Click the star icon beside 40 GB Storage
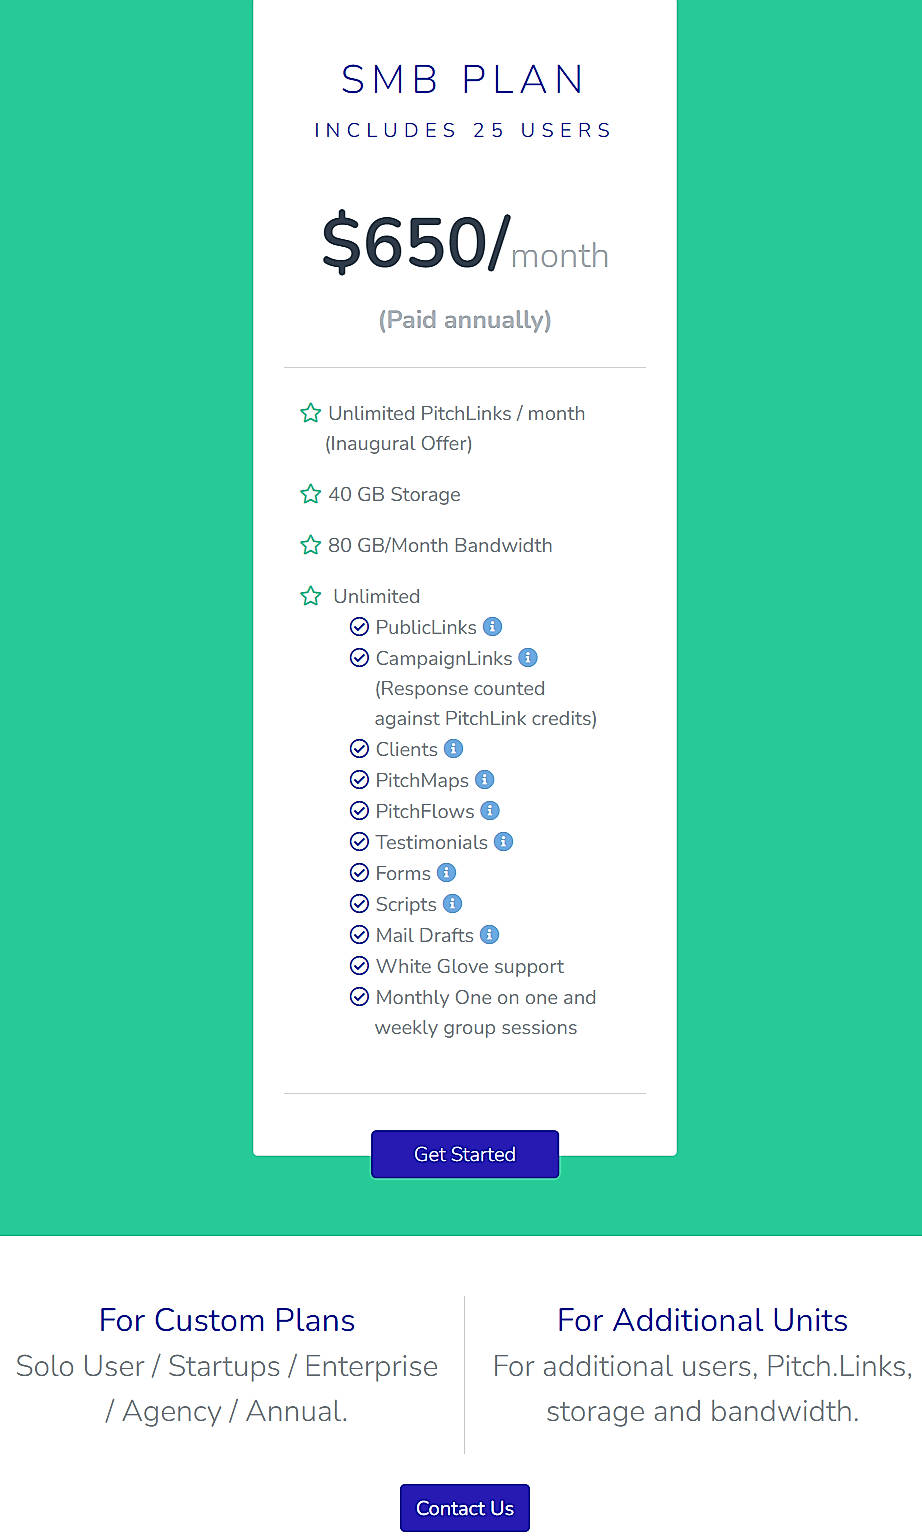 click(x=310, y=494)
